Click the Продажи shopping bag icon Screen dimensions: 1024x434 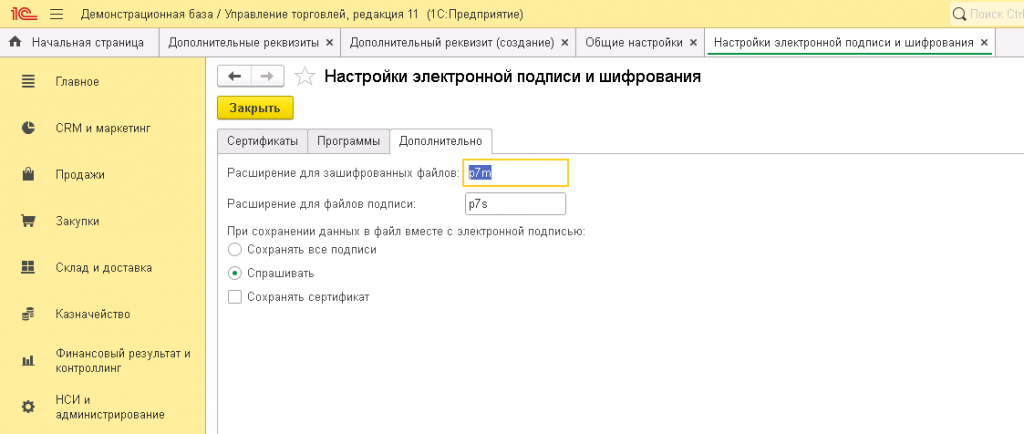coord(28,174)
